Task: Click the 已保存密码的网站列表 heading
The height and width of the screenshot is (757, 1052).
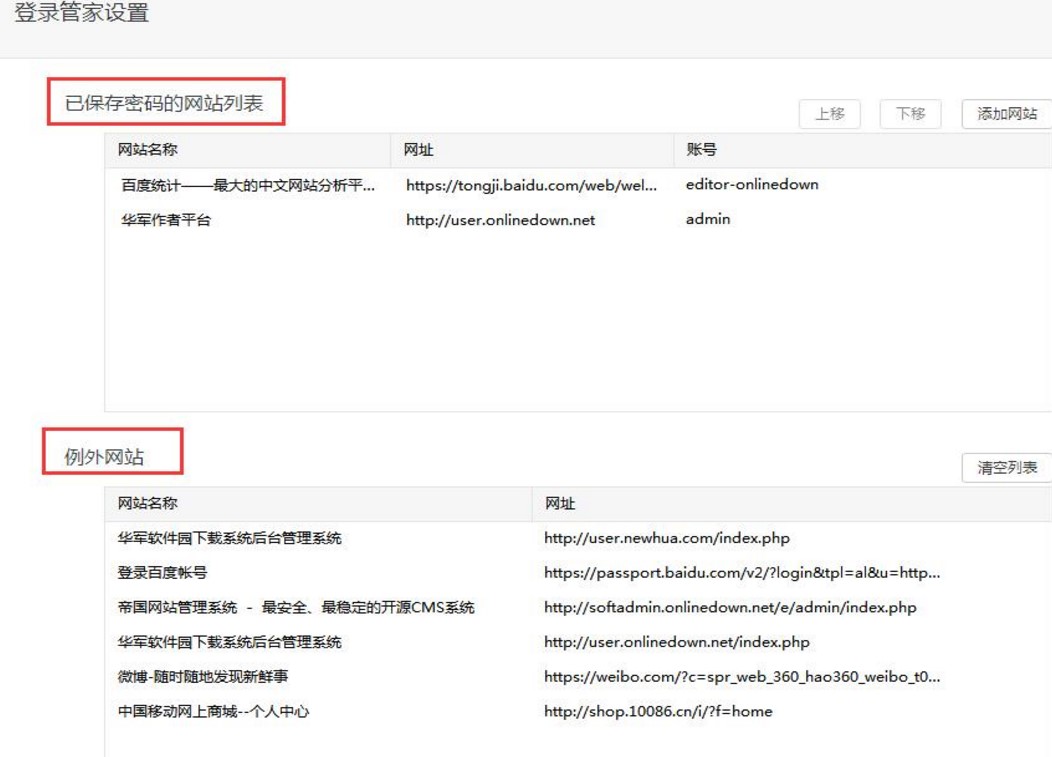Action: pyautogui.click(x=164, y=103)
